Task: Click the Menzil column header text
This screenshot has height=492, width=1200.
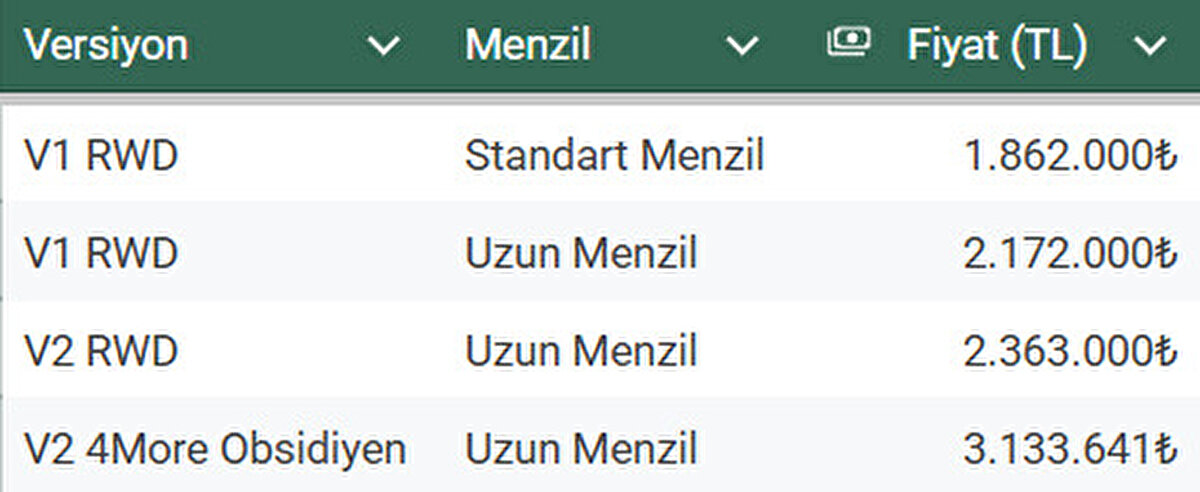Action: tap(527, 45)
